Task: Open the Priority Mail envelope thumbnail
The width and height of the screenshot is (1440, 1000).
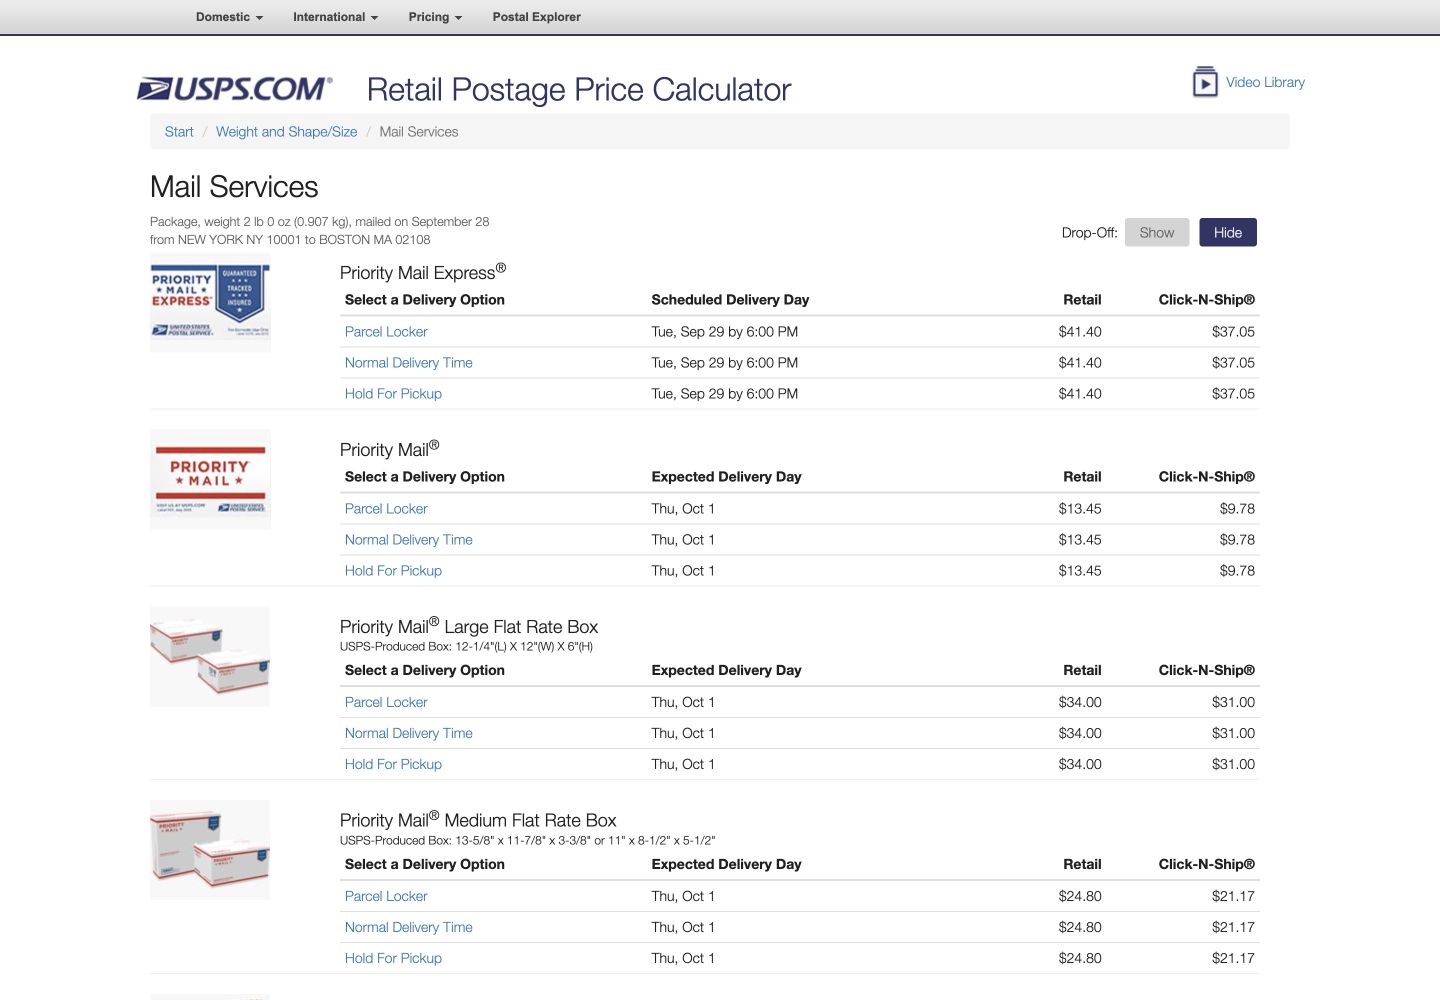Action: [210, 479]
